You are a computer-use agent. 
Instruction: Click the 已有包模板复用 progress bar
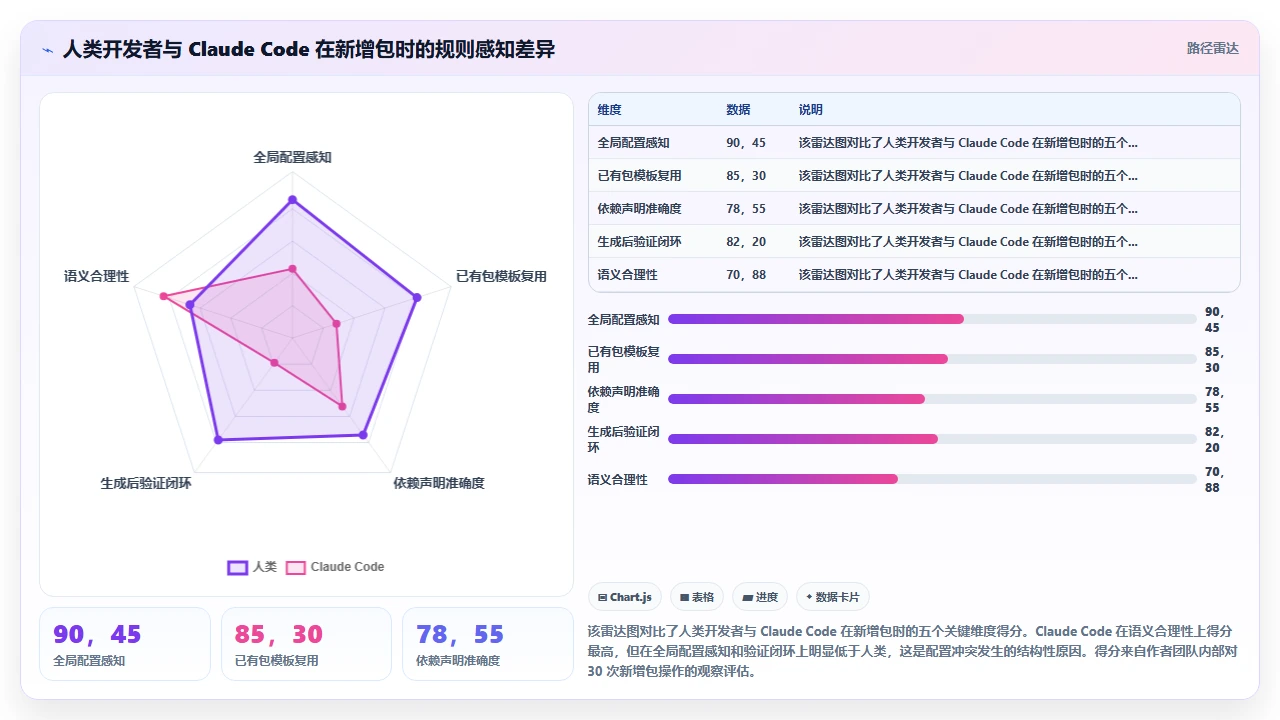(932, 359)
